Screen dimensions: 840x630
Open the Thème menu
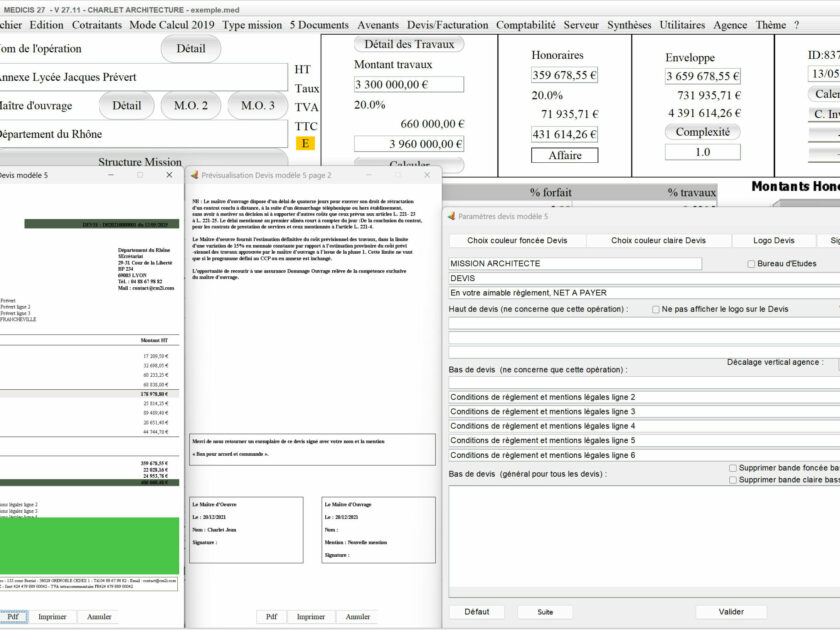click(770, 25)
